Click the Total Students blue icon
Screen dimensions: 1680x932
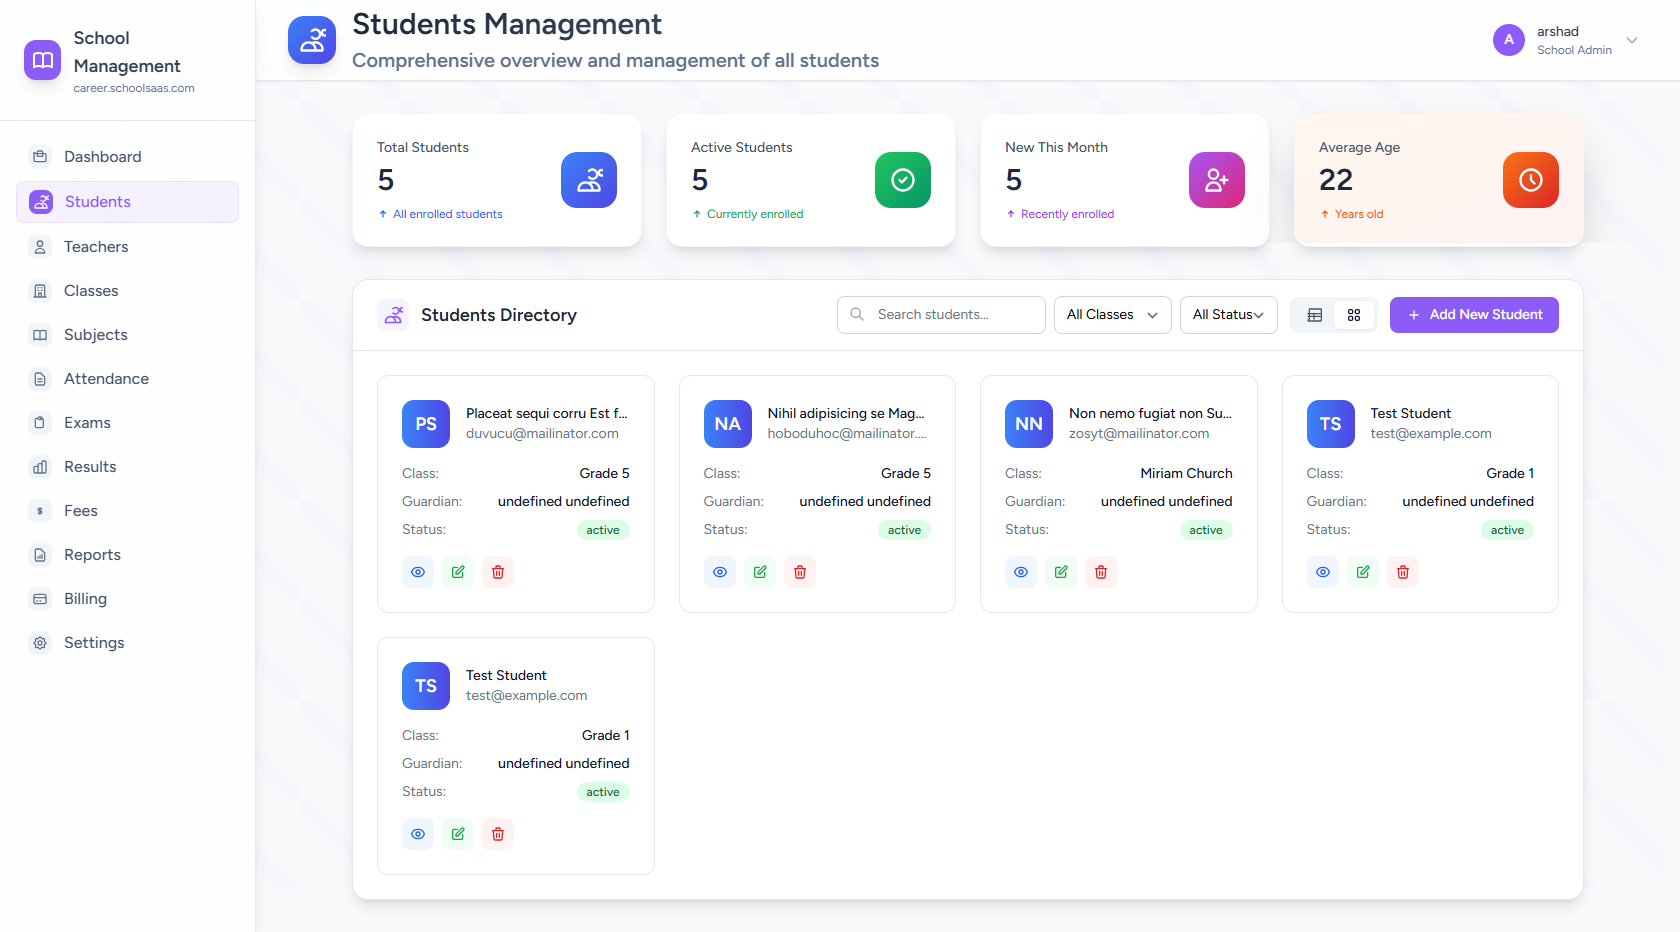tap(589, 180)
